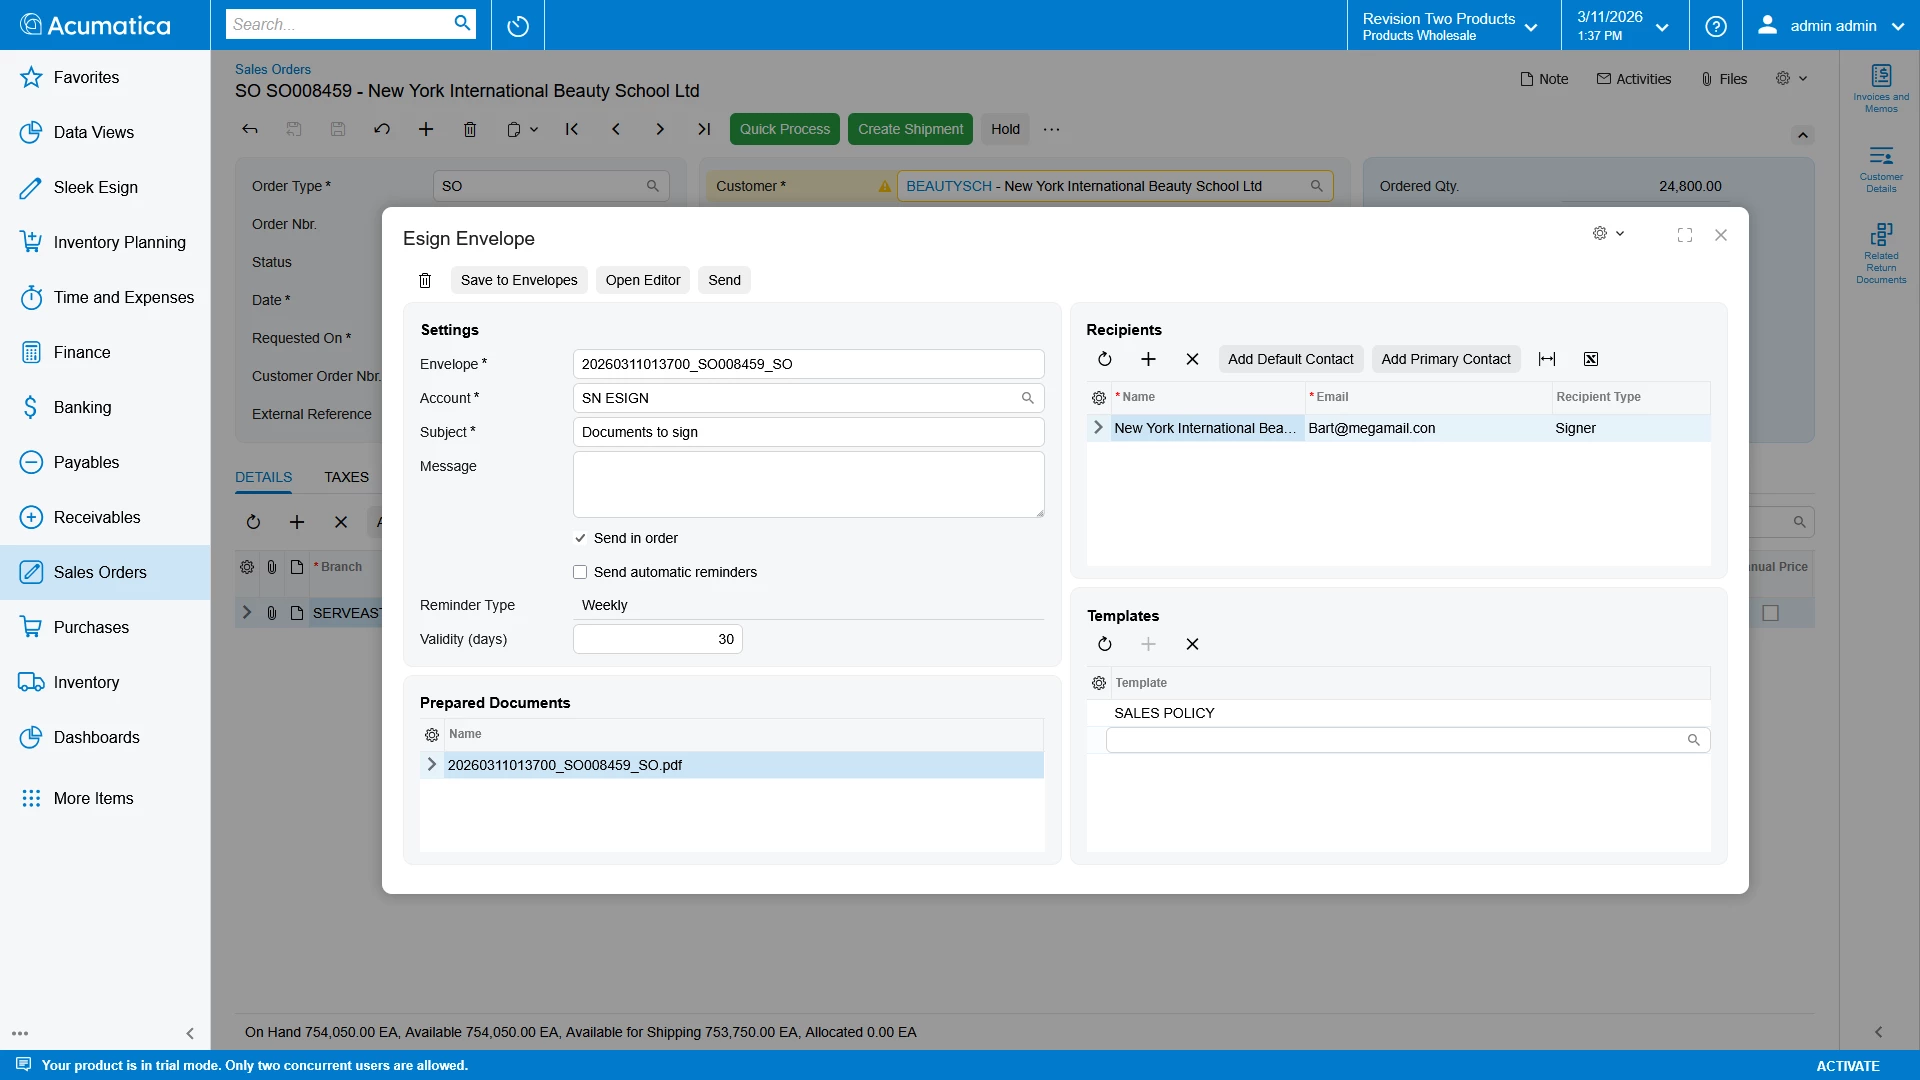Export Recipients to Excel icon
The width and height of the screenshot is (1920, 1080).
[1591, 359]
